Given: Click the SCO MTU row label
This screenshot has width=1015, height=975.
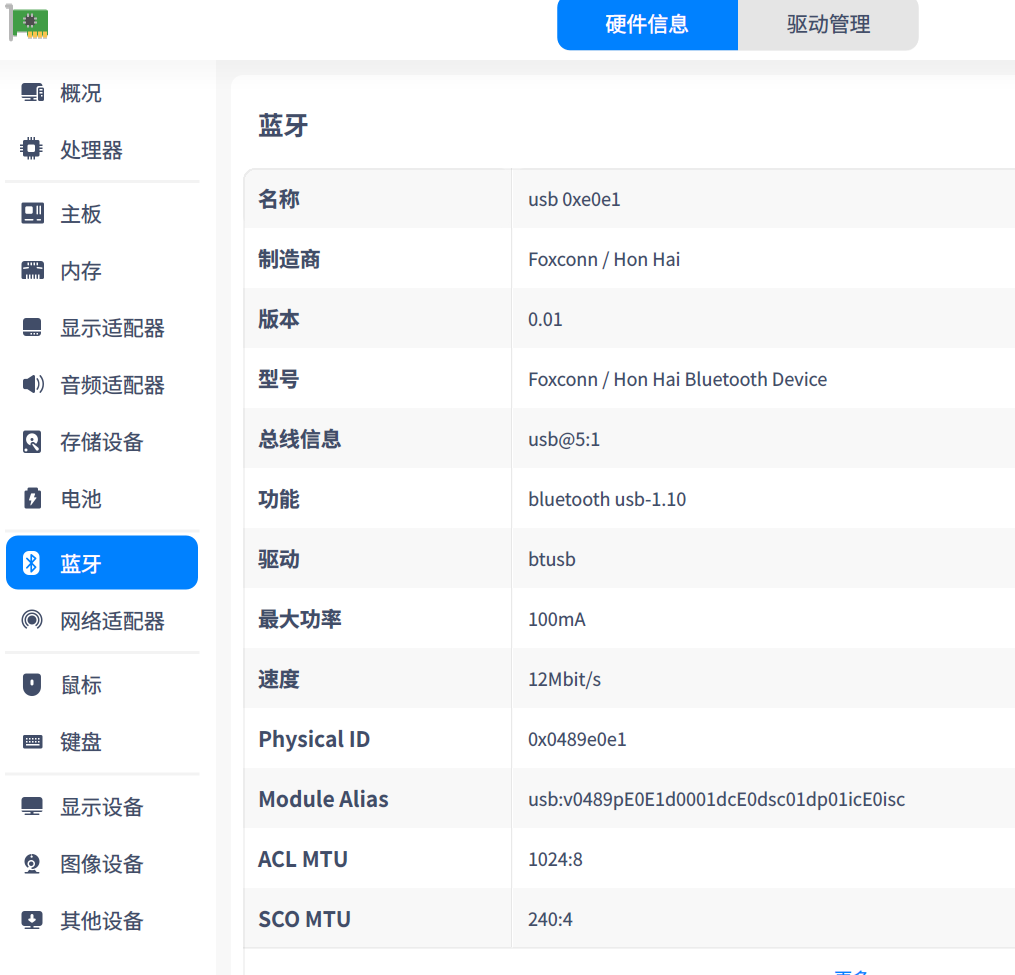Looking at the screenshot, I should [x=304, y=919].
